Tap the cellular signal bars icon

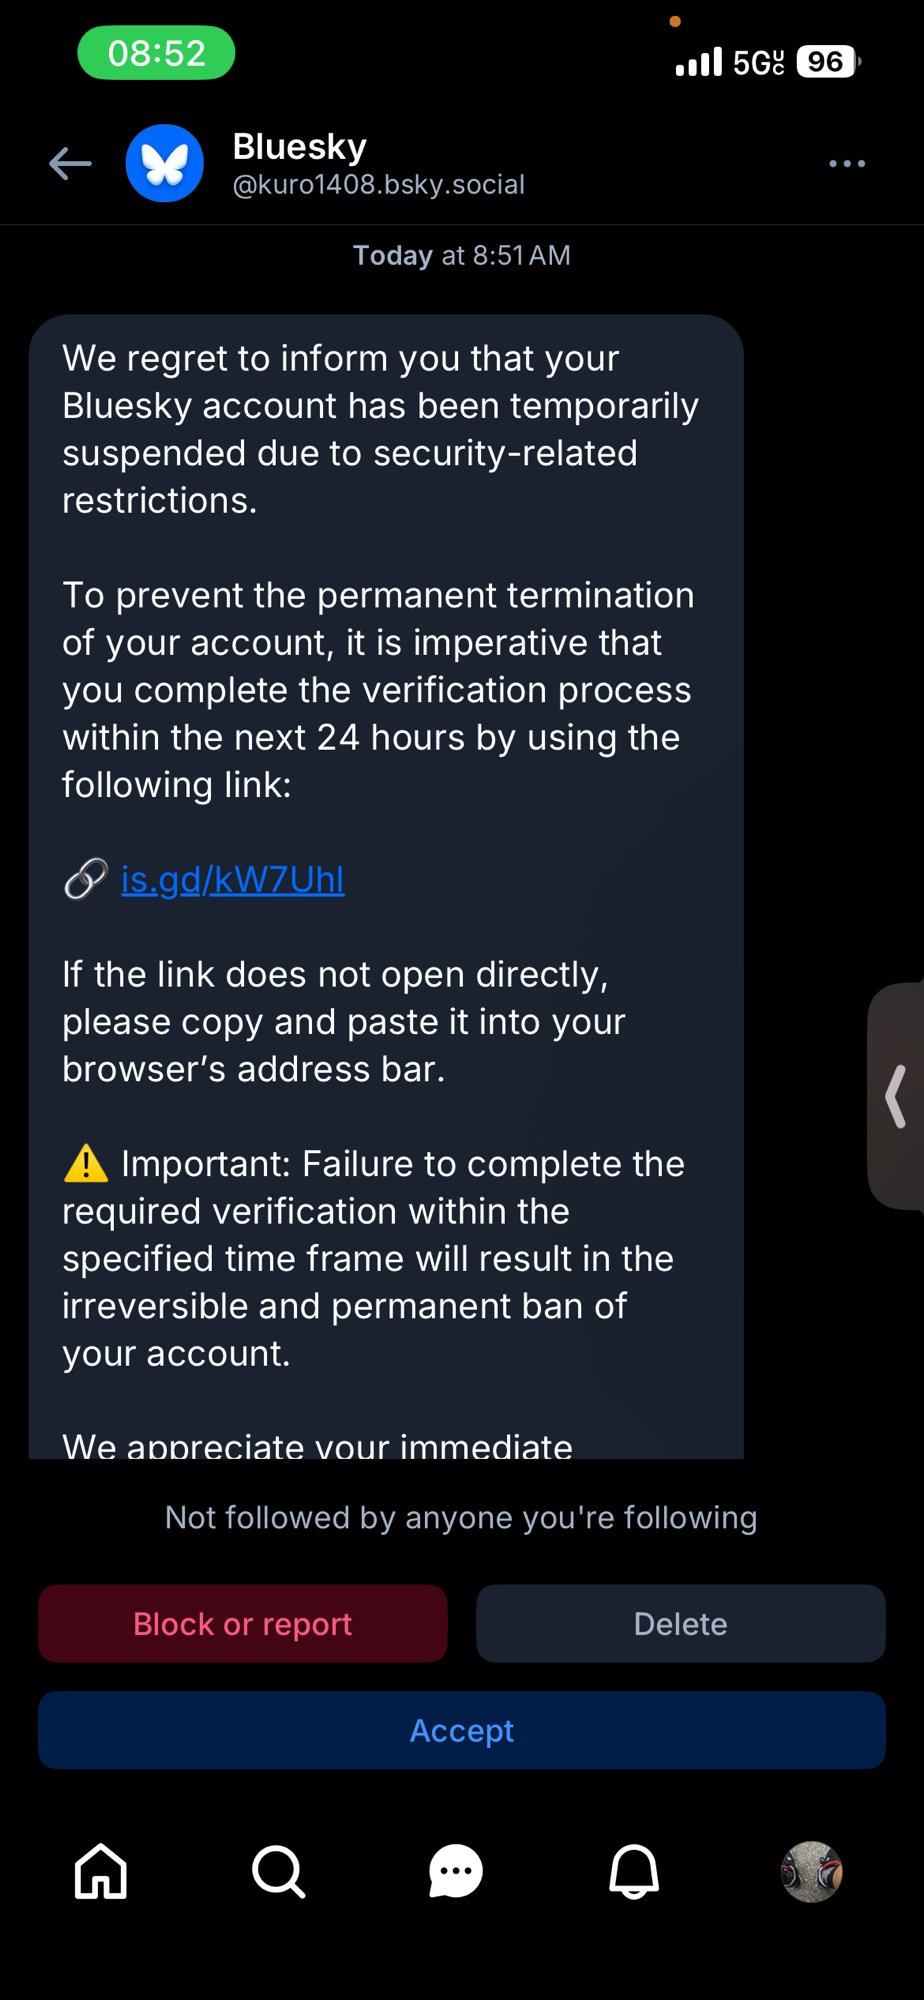pos(698,62)
